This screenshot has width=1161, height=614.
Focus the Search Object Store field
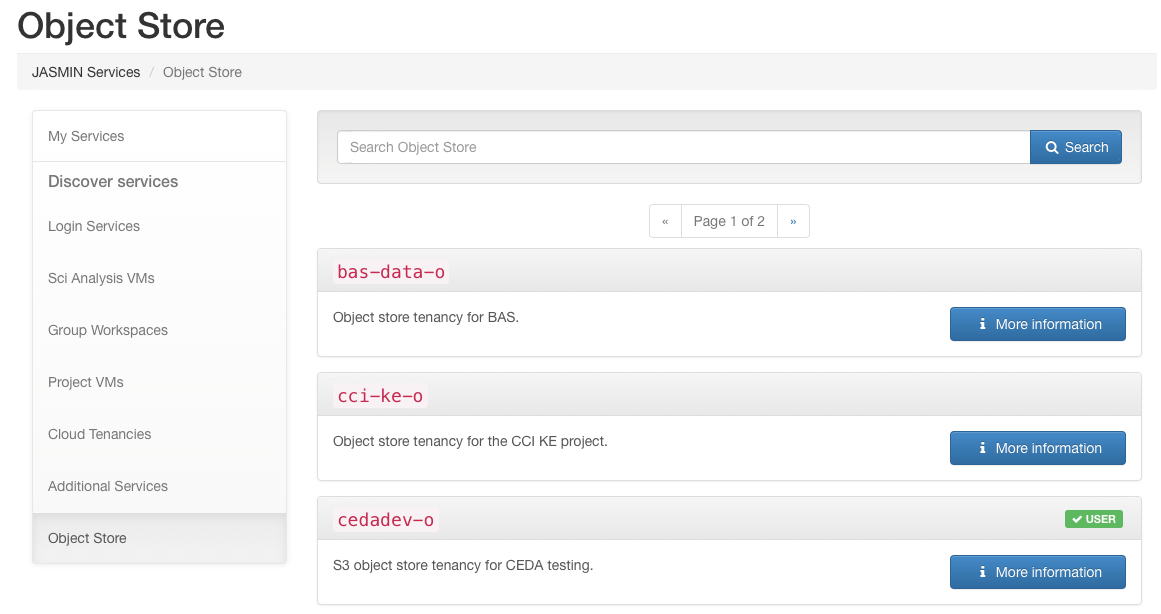click(683, 147)
